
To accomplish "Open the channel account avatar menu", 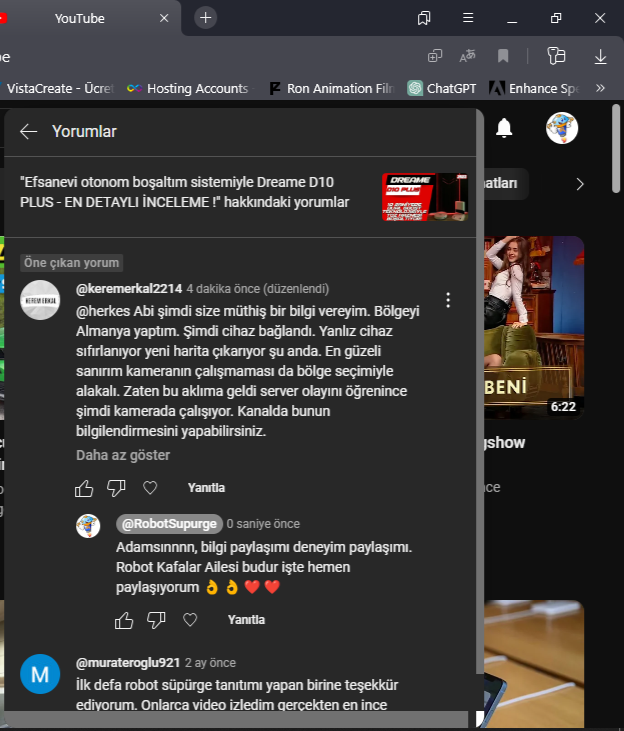I will [x=562, y=128].
